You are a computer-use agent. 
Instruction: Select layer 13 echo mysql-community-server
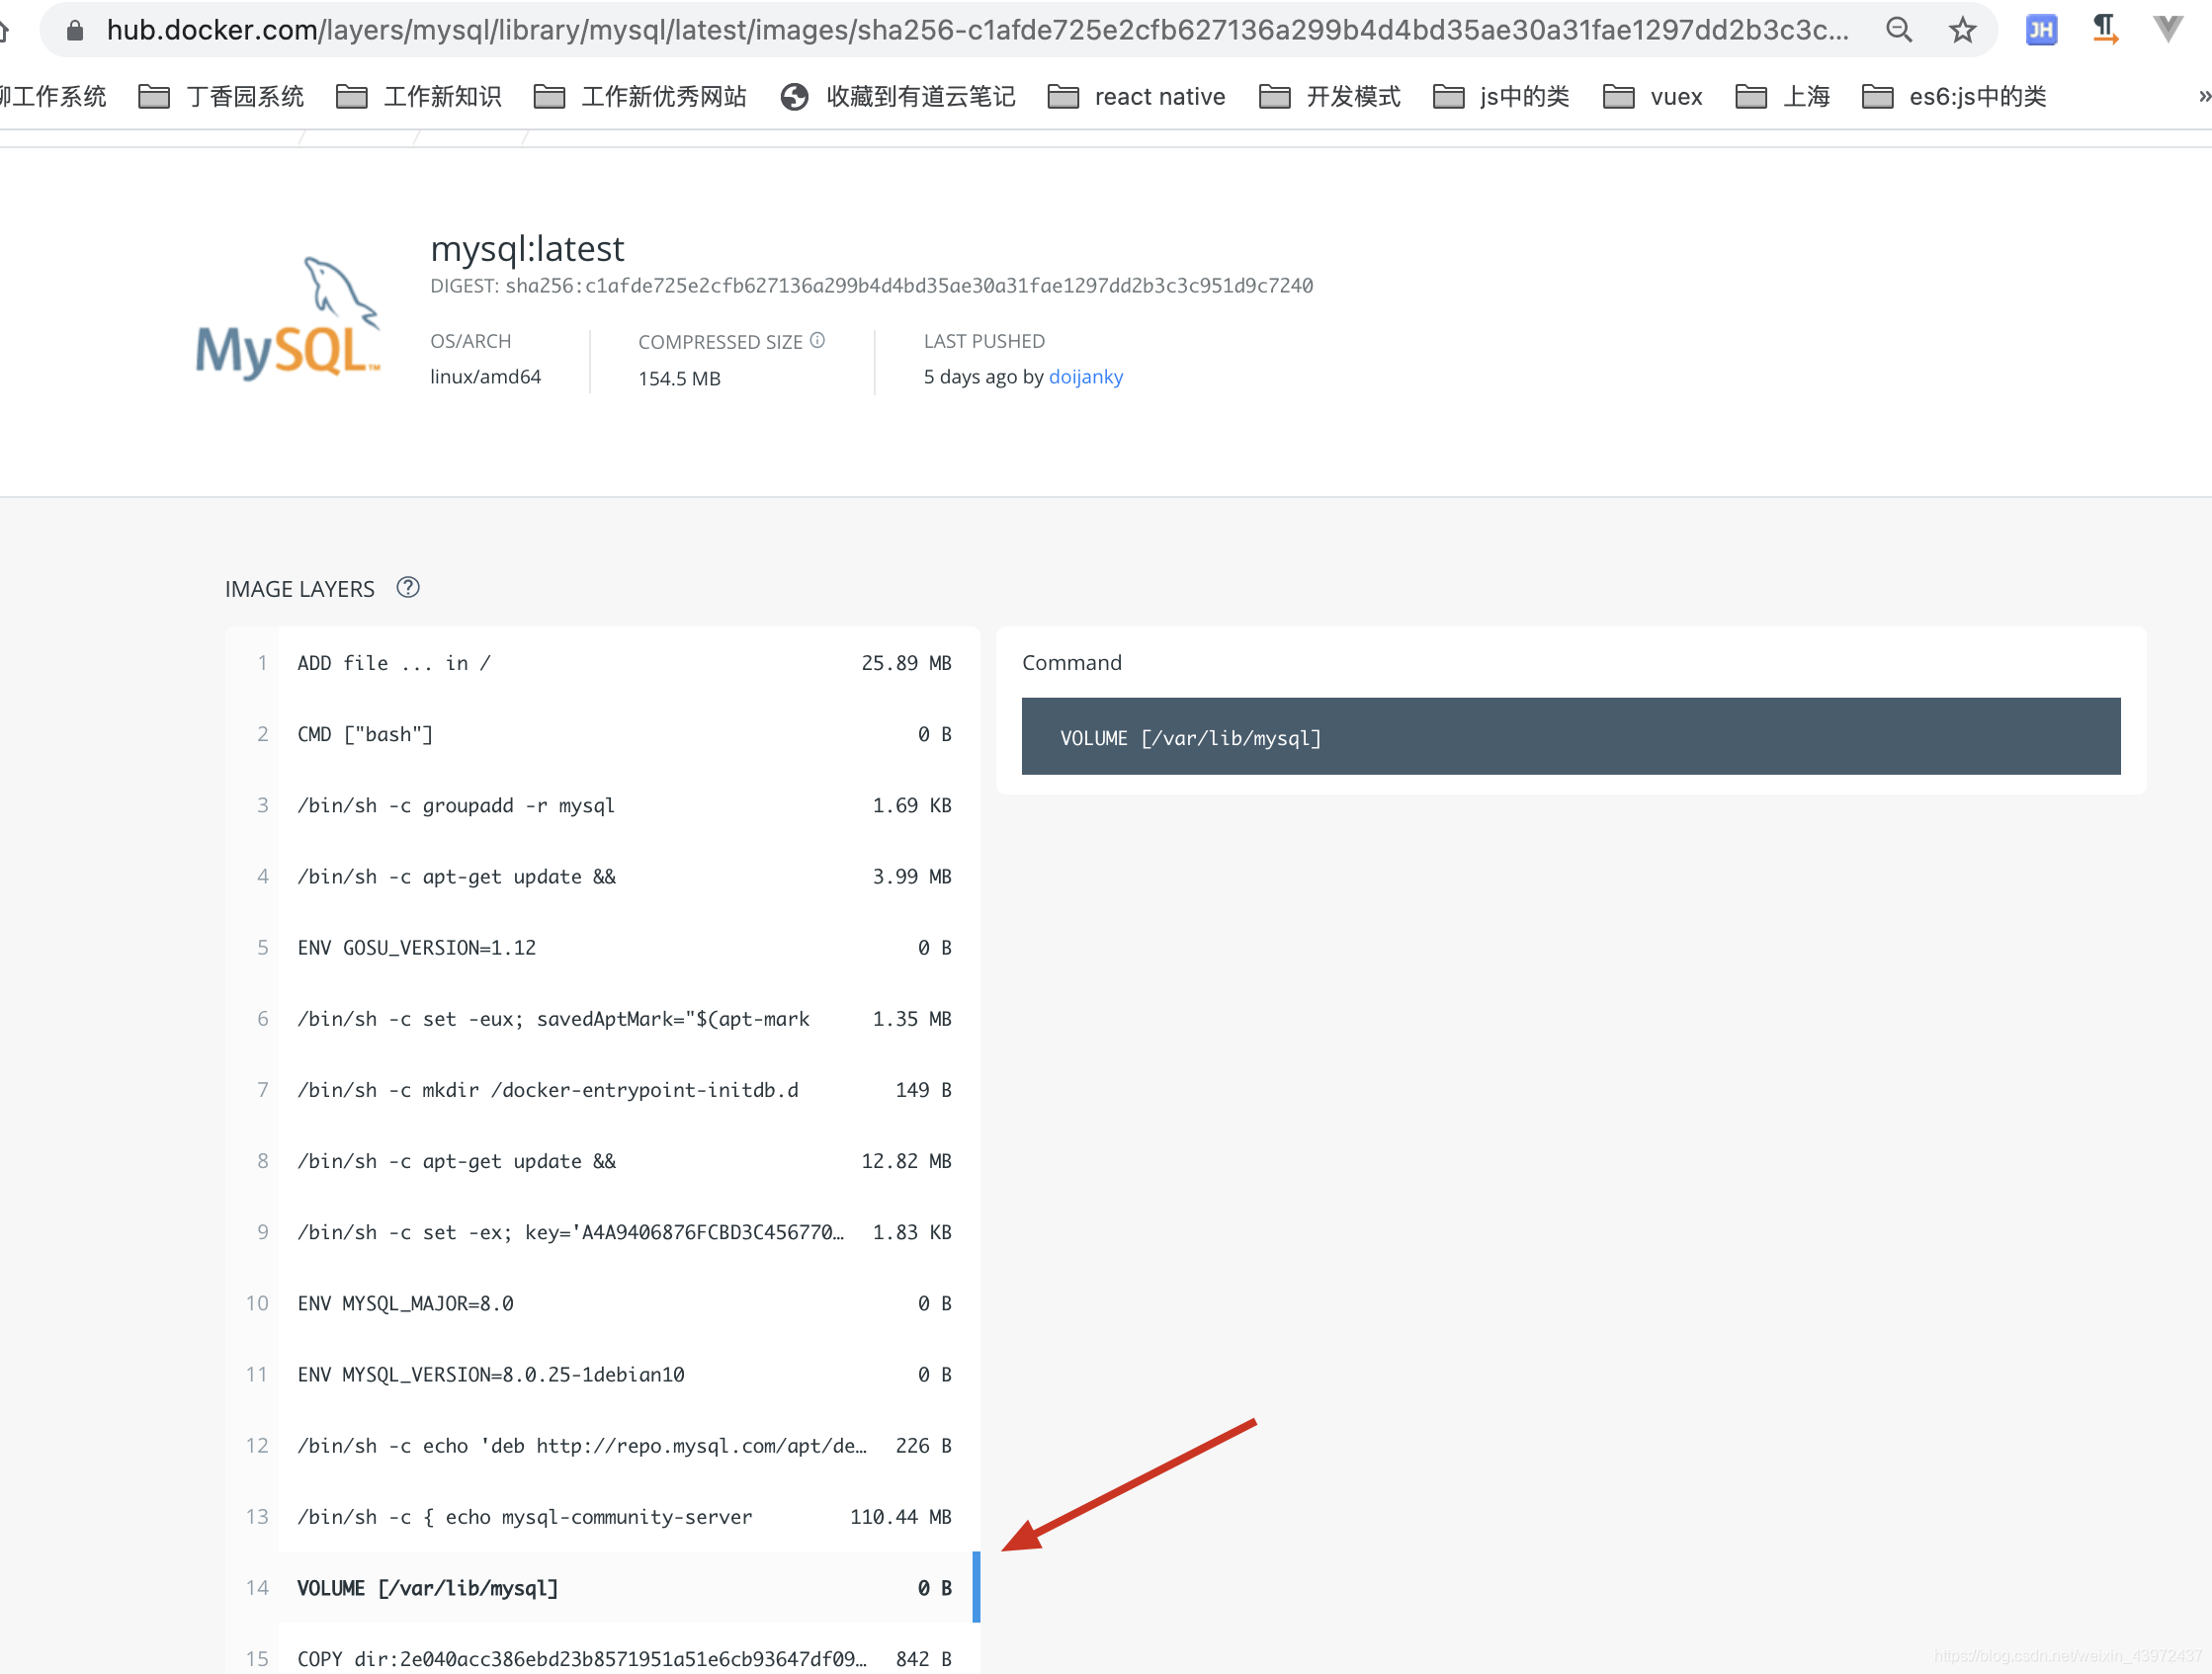click(x=603, y=1517)
